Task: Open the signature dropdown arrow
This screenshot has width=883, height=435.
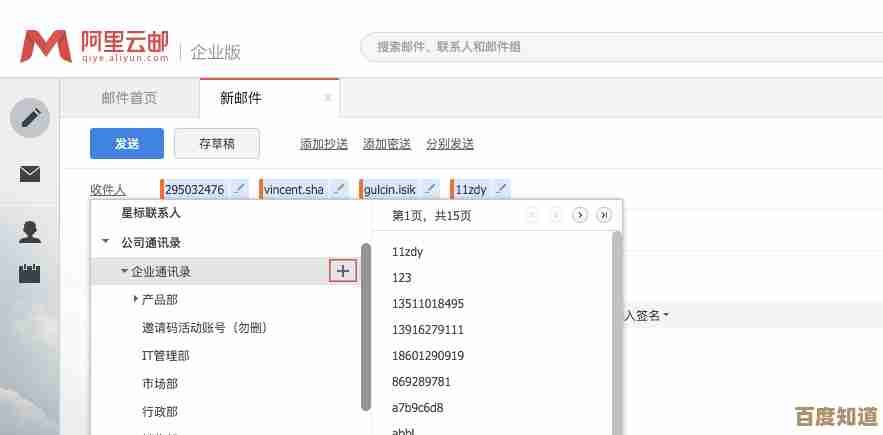Action: pyautogui.click(x=666, y=316)
